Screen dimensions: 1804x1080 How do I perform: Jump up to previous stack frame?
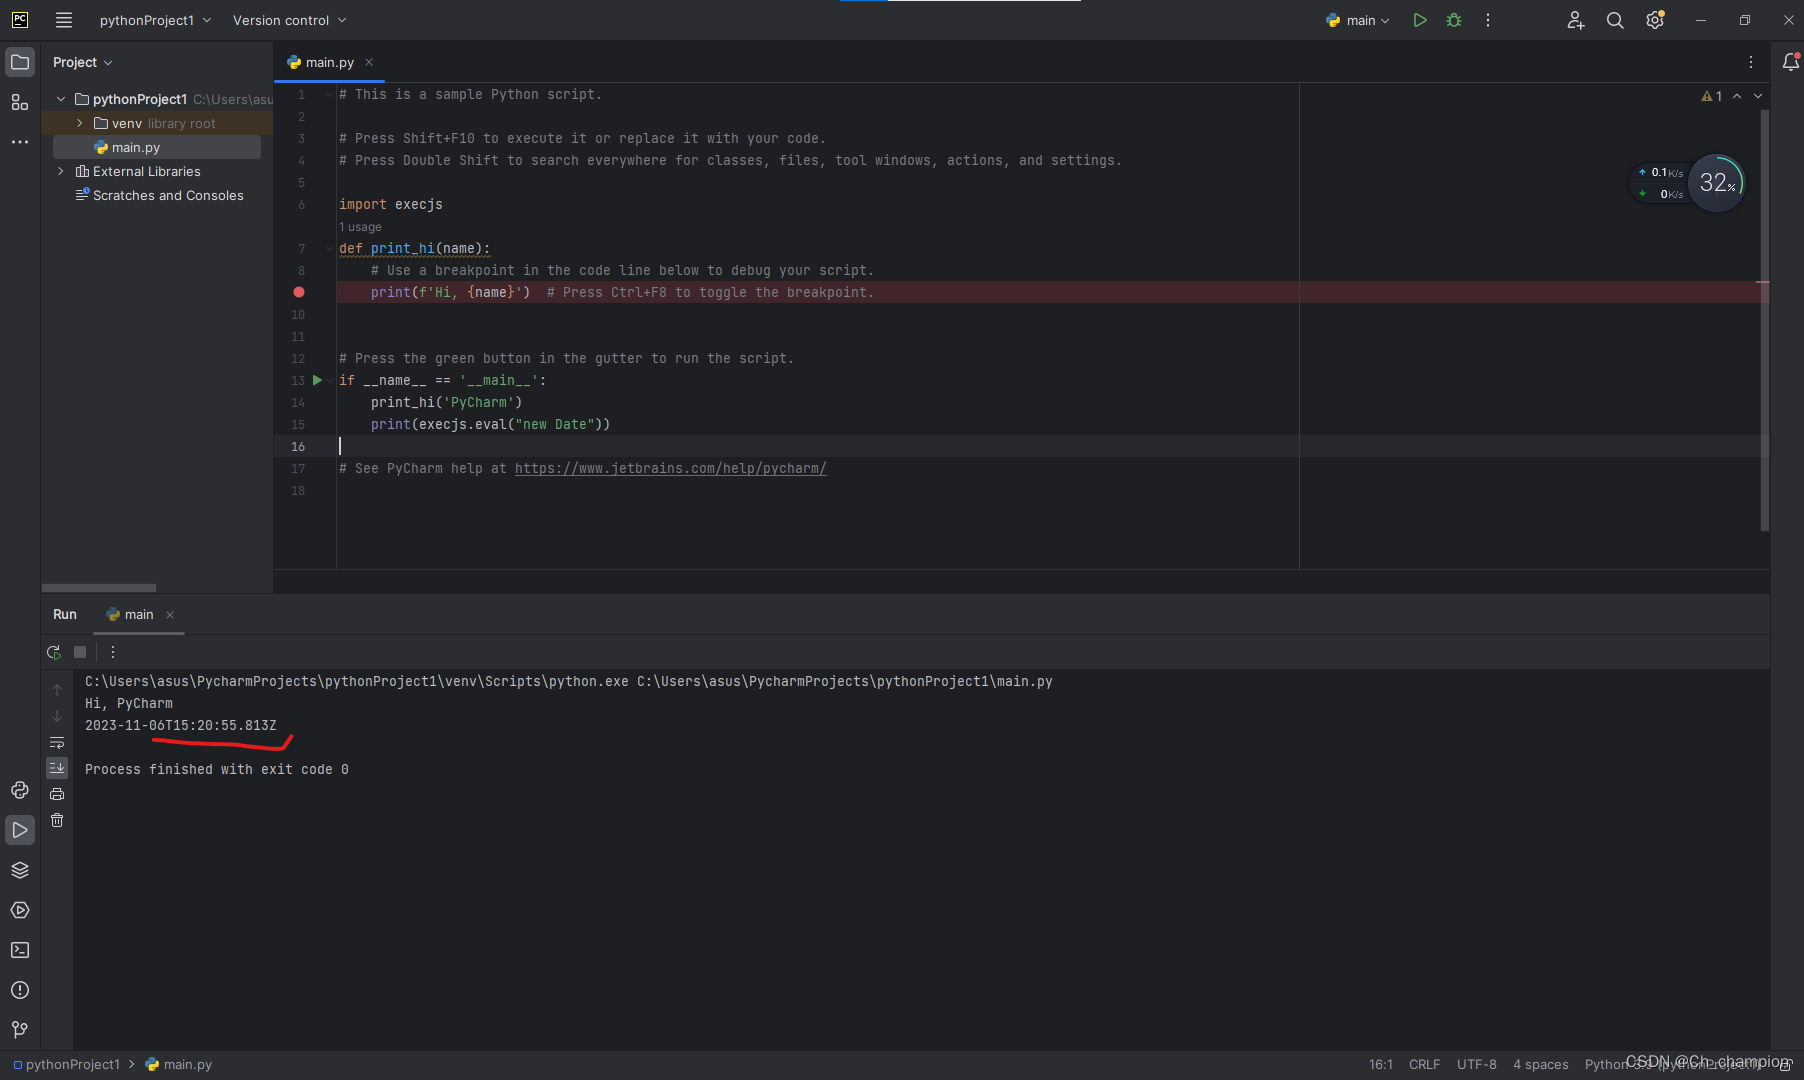tap(57, 690)
